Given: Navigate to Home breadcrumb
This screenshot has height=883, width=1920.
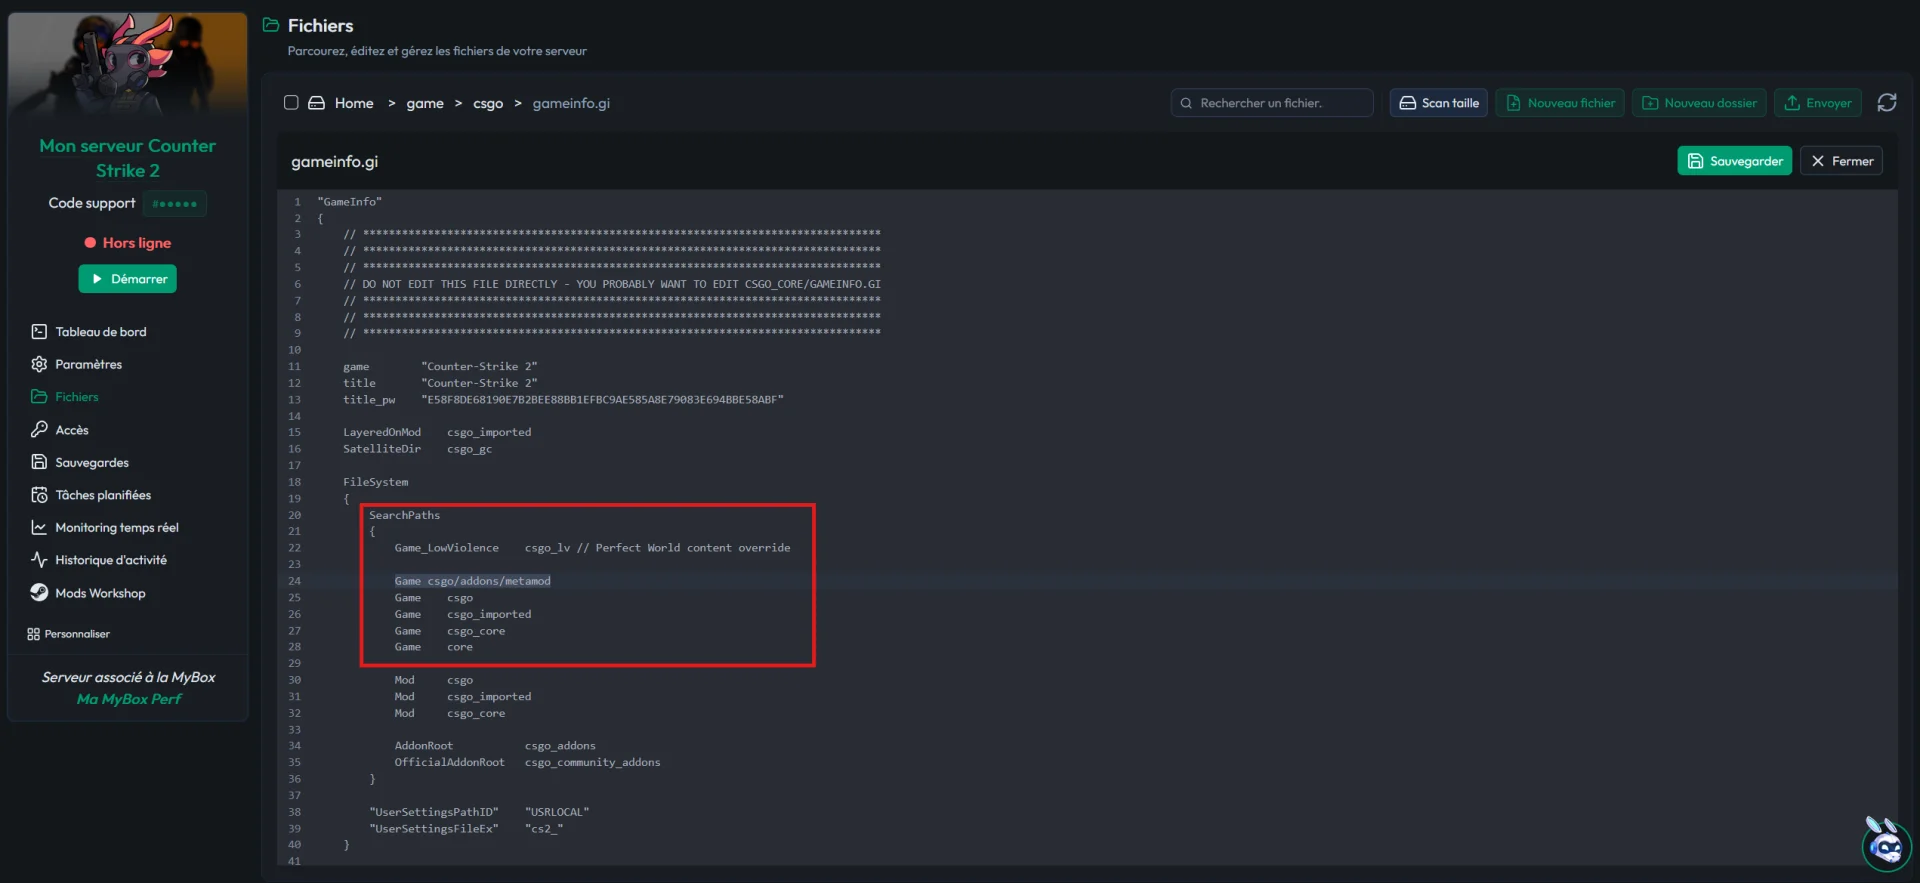Looking at the screenshot, I should click(x=354, y=103).
